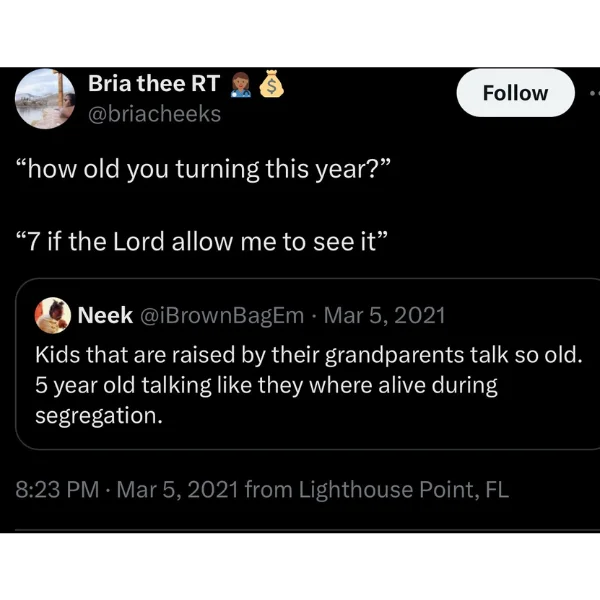Click the quoted text "5 year old talking"
The width and height of the screenshot is (600, 600).
tap(123, 385)
